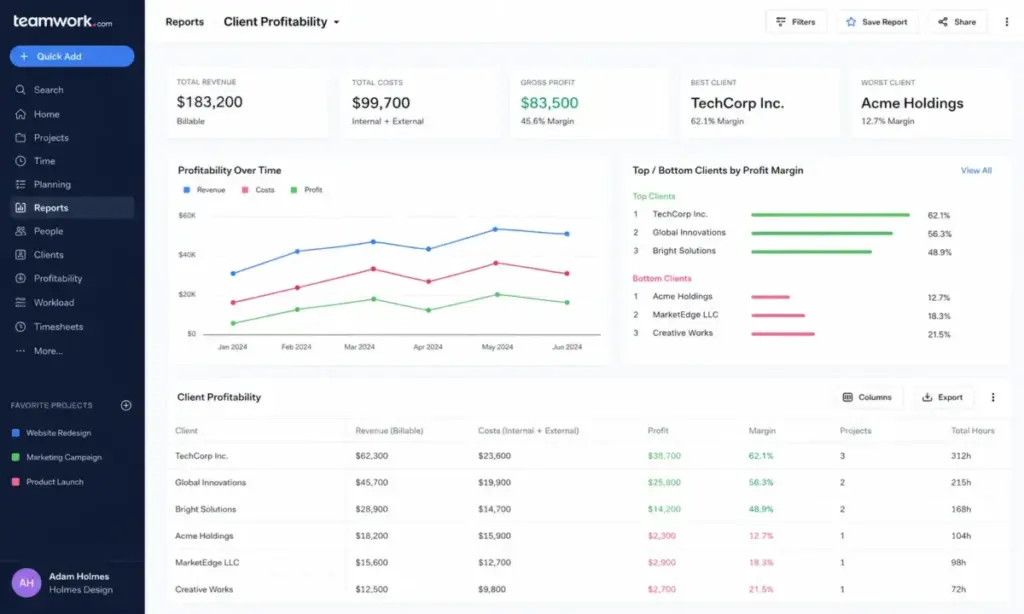Click the filter lines icon next to Filters

tap(780, 22)
